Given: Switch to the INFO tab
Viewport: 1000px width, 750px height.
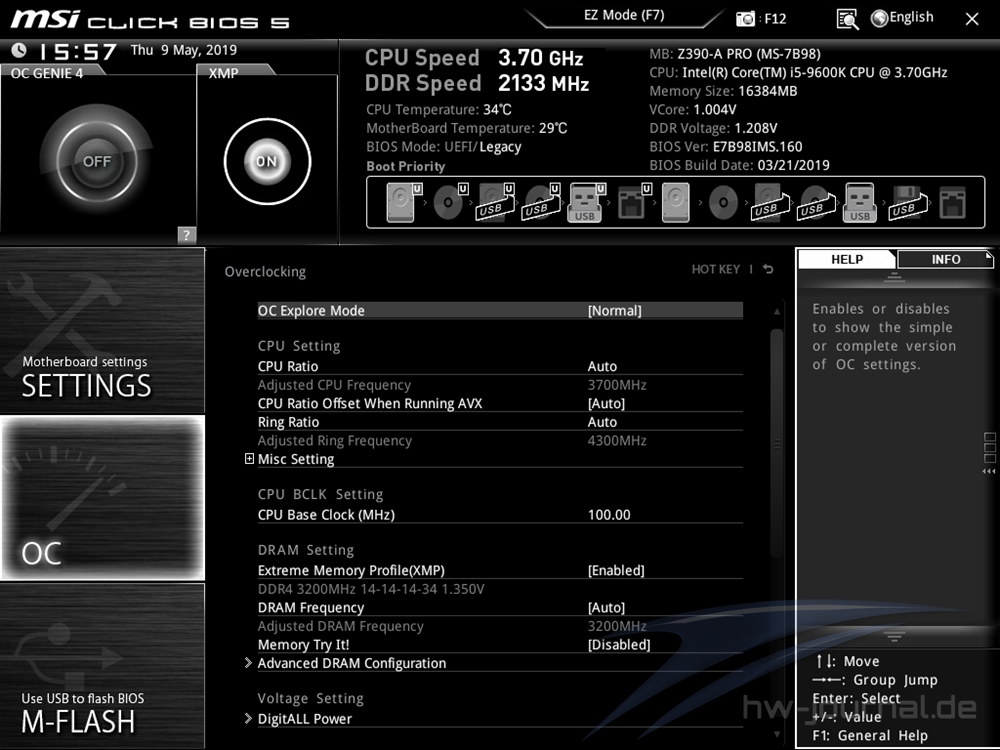Looking at the screenshot, I should tap(945, 259).
